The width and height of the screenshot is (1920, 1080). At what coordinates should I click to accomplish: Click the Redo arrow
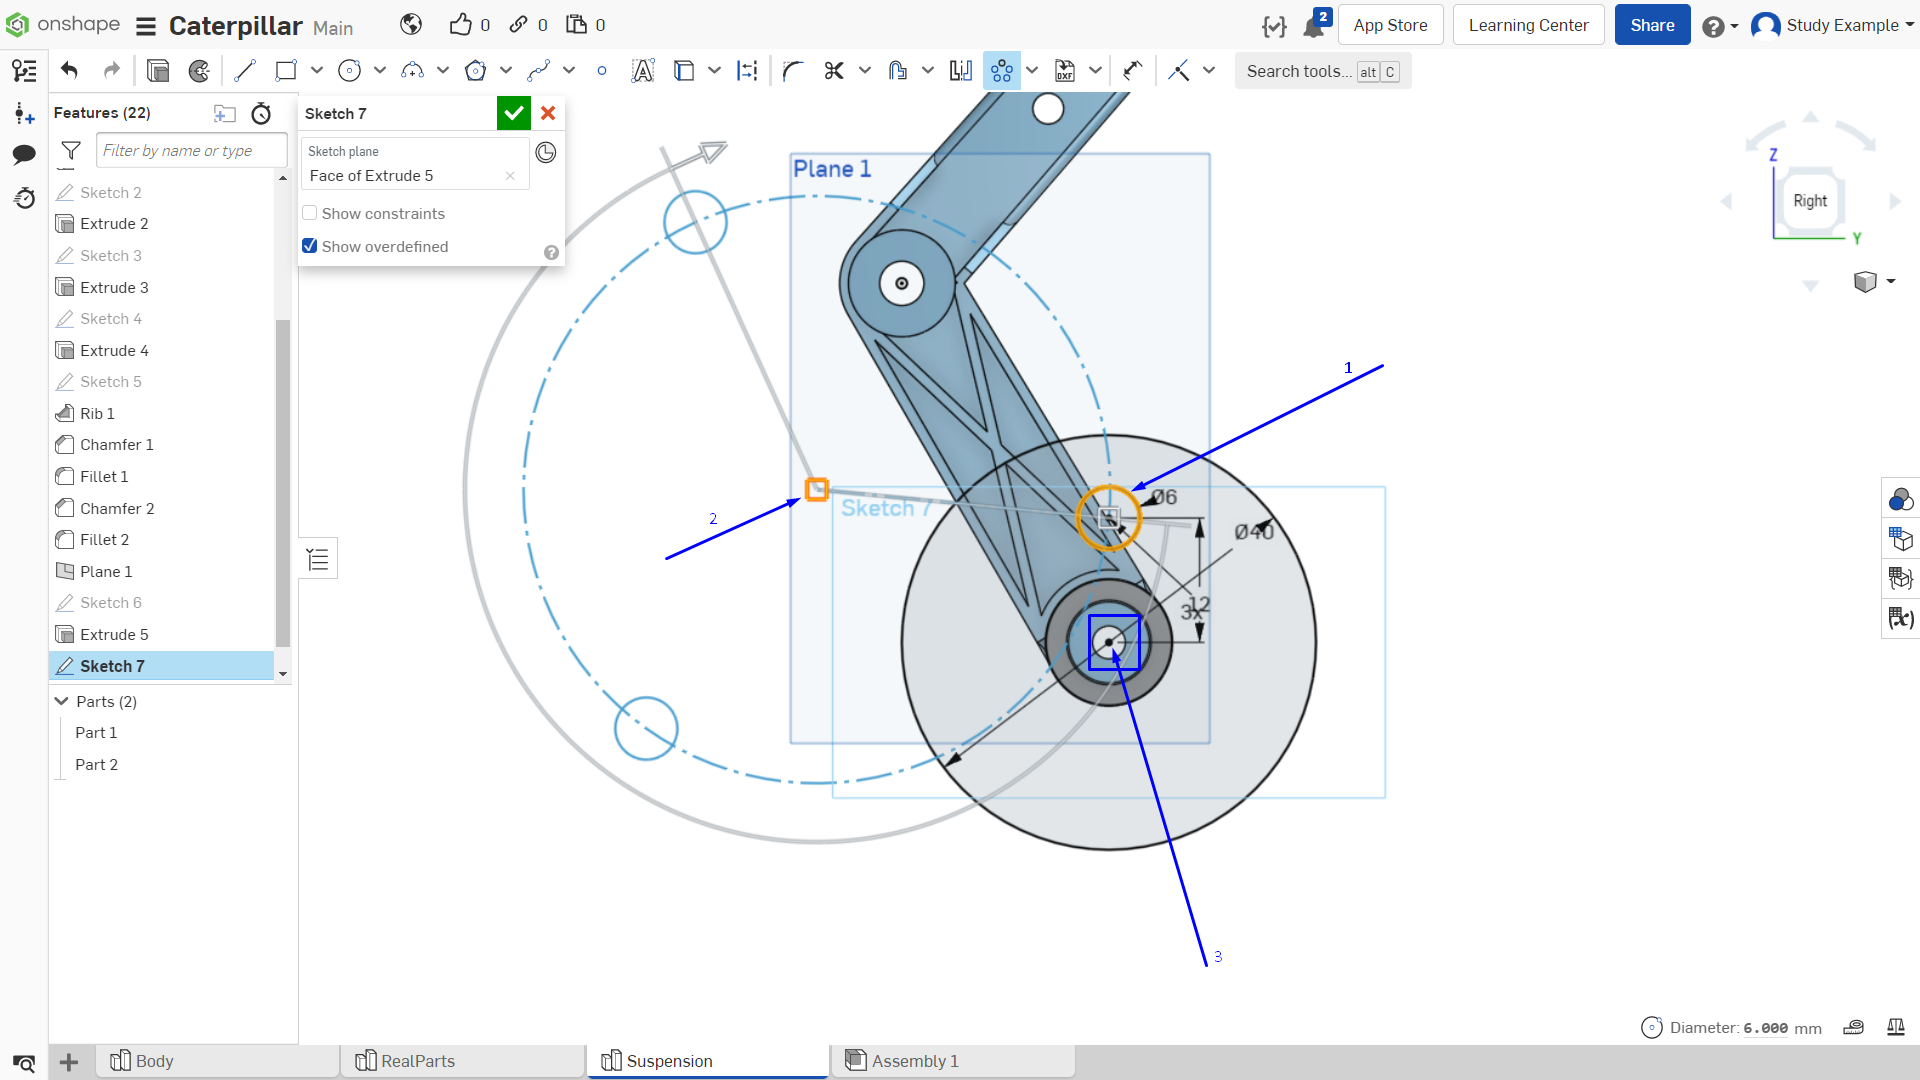pyautogui.click(x=111, y=71)
